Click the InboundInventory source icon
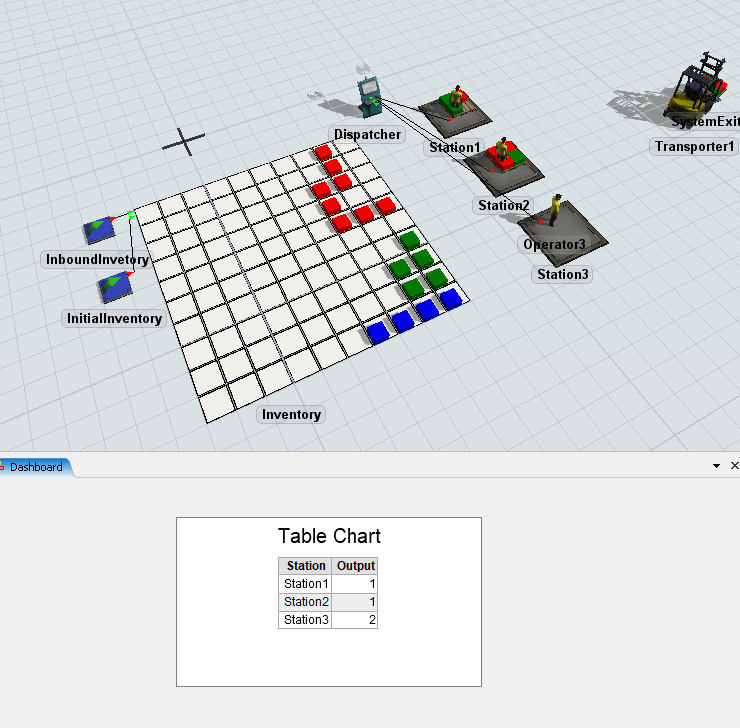 click(98, 230)
